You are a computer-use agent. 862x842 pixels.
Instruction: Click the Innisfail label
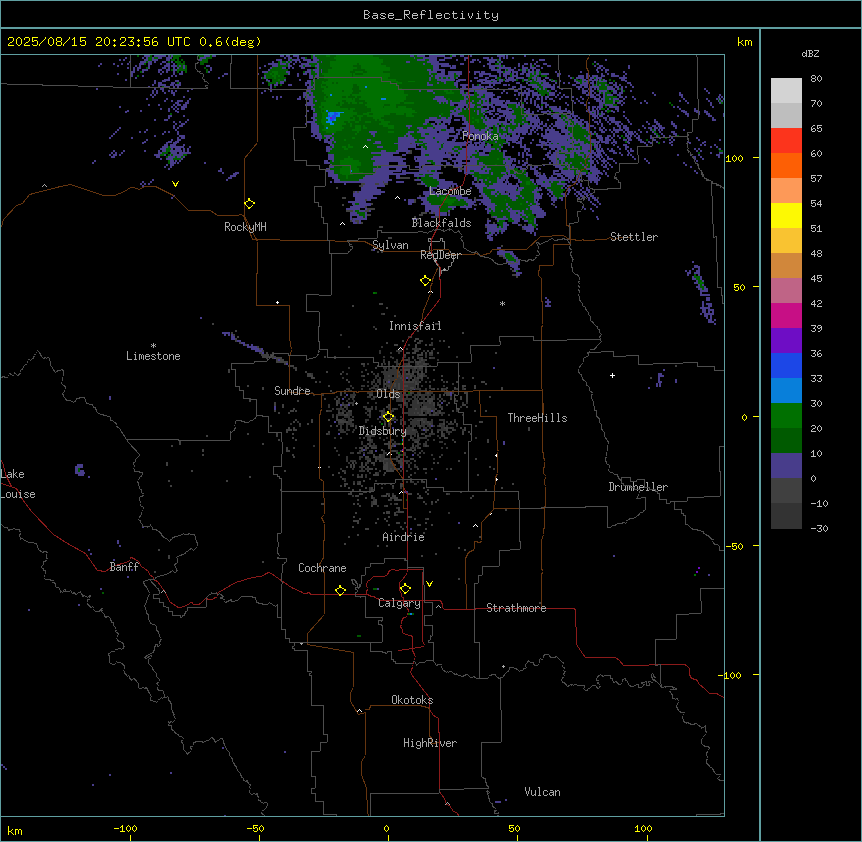point(415,326)
